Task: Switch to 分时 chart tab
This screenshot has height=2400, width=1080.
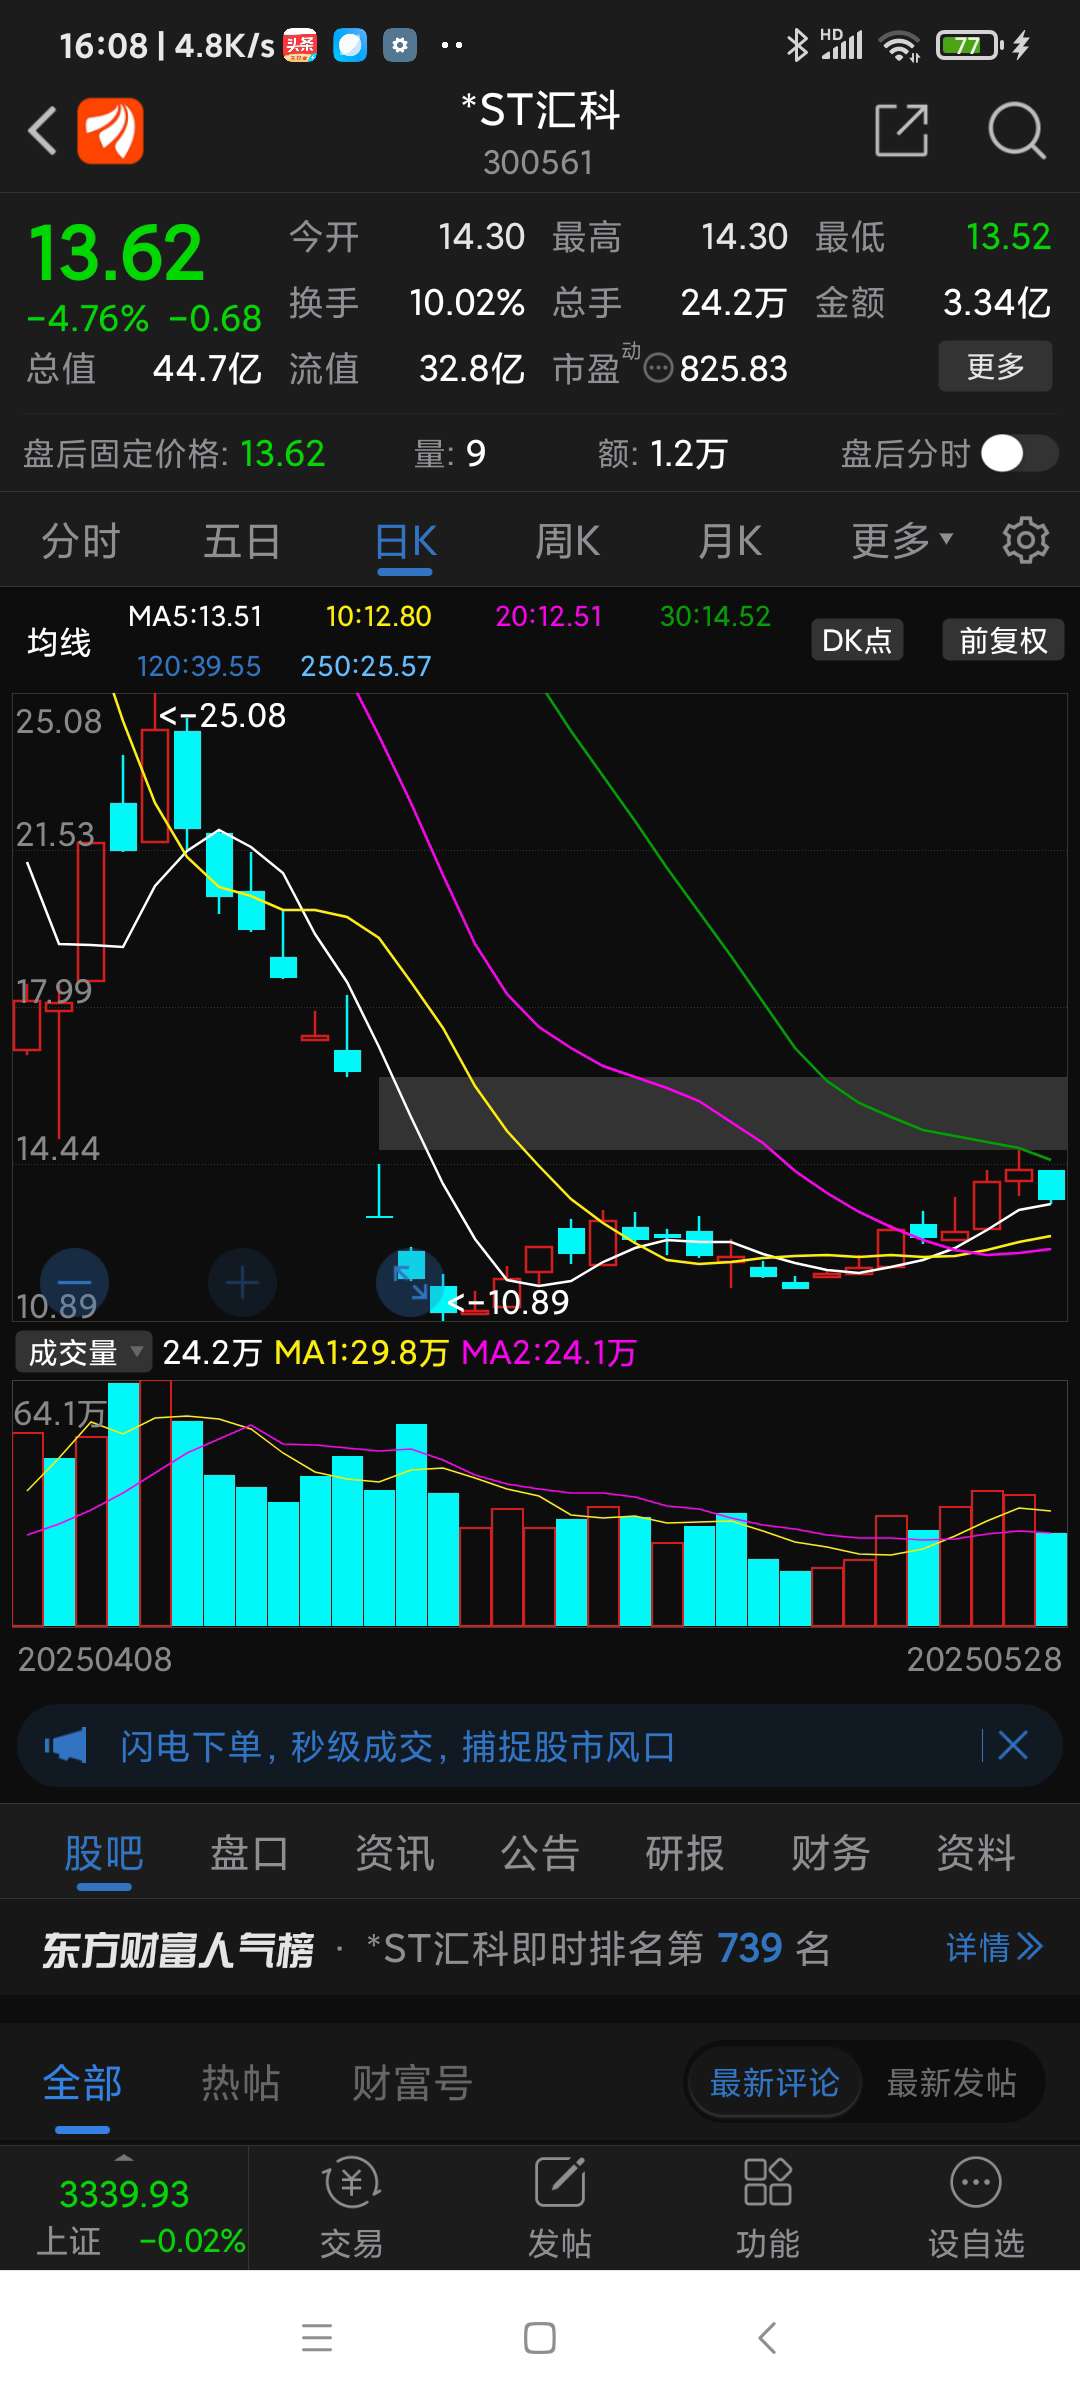Action: point(81,541)
